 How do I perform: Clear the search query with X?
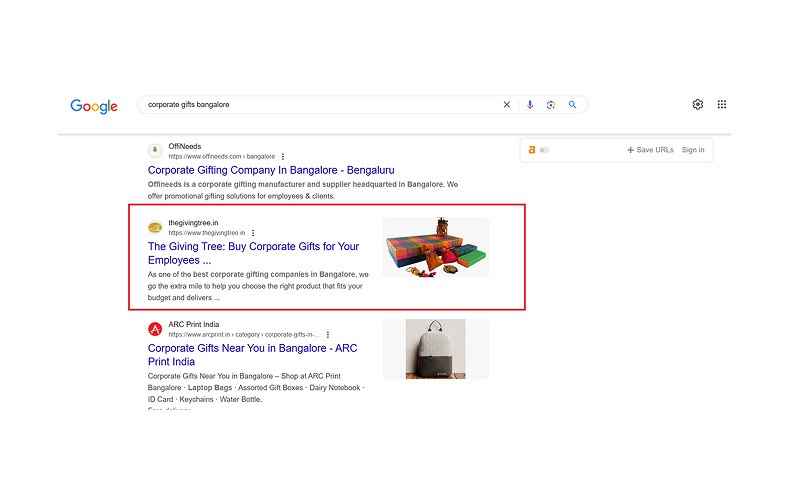click(x=507, y=105)
